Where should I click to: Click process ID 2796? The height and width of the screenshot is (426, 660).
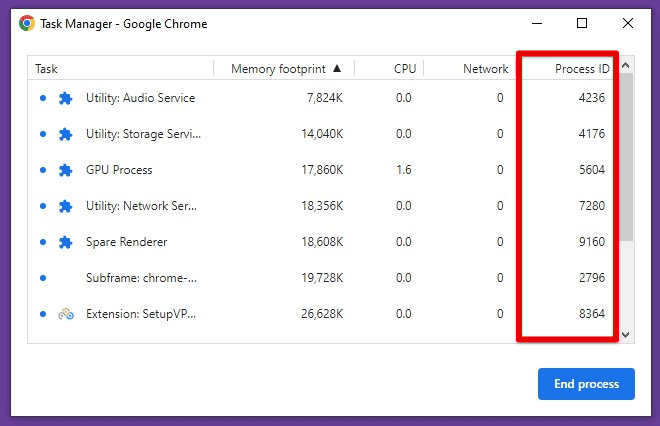[591, 278]
